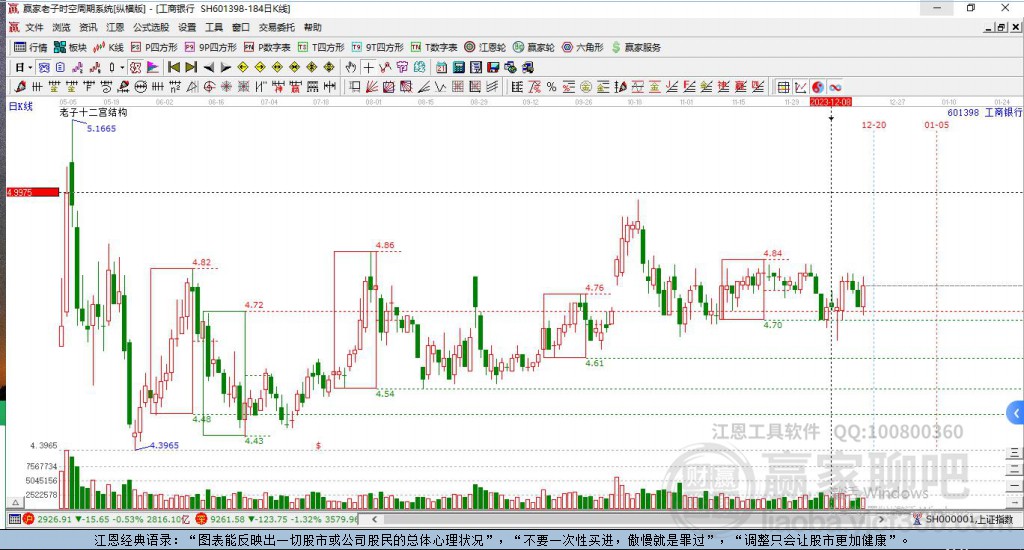Image resolution: width=1024 pixels, height=550 pixels.
Task: Open the calendar icon in toolbar
Action: (x=441, y=67)
